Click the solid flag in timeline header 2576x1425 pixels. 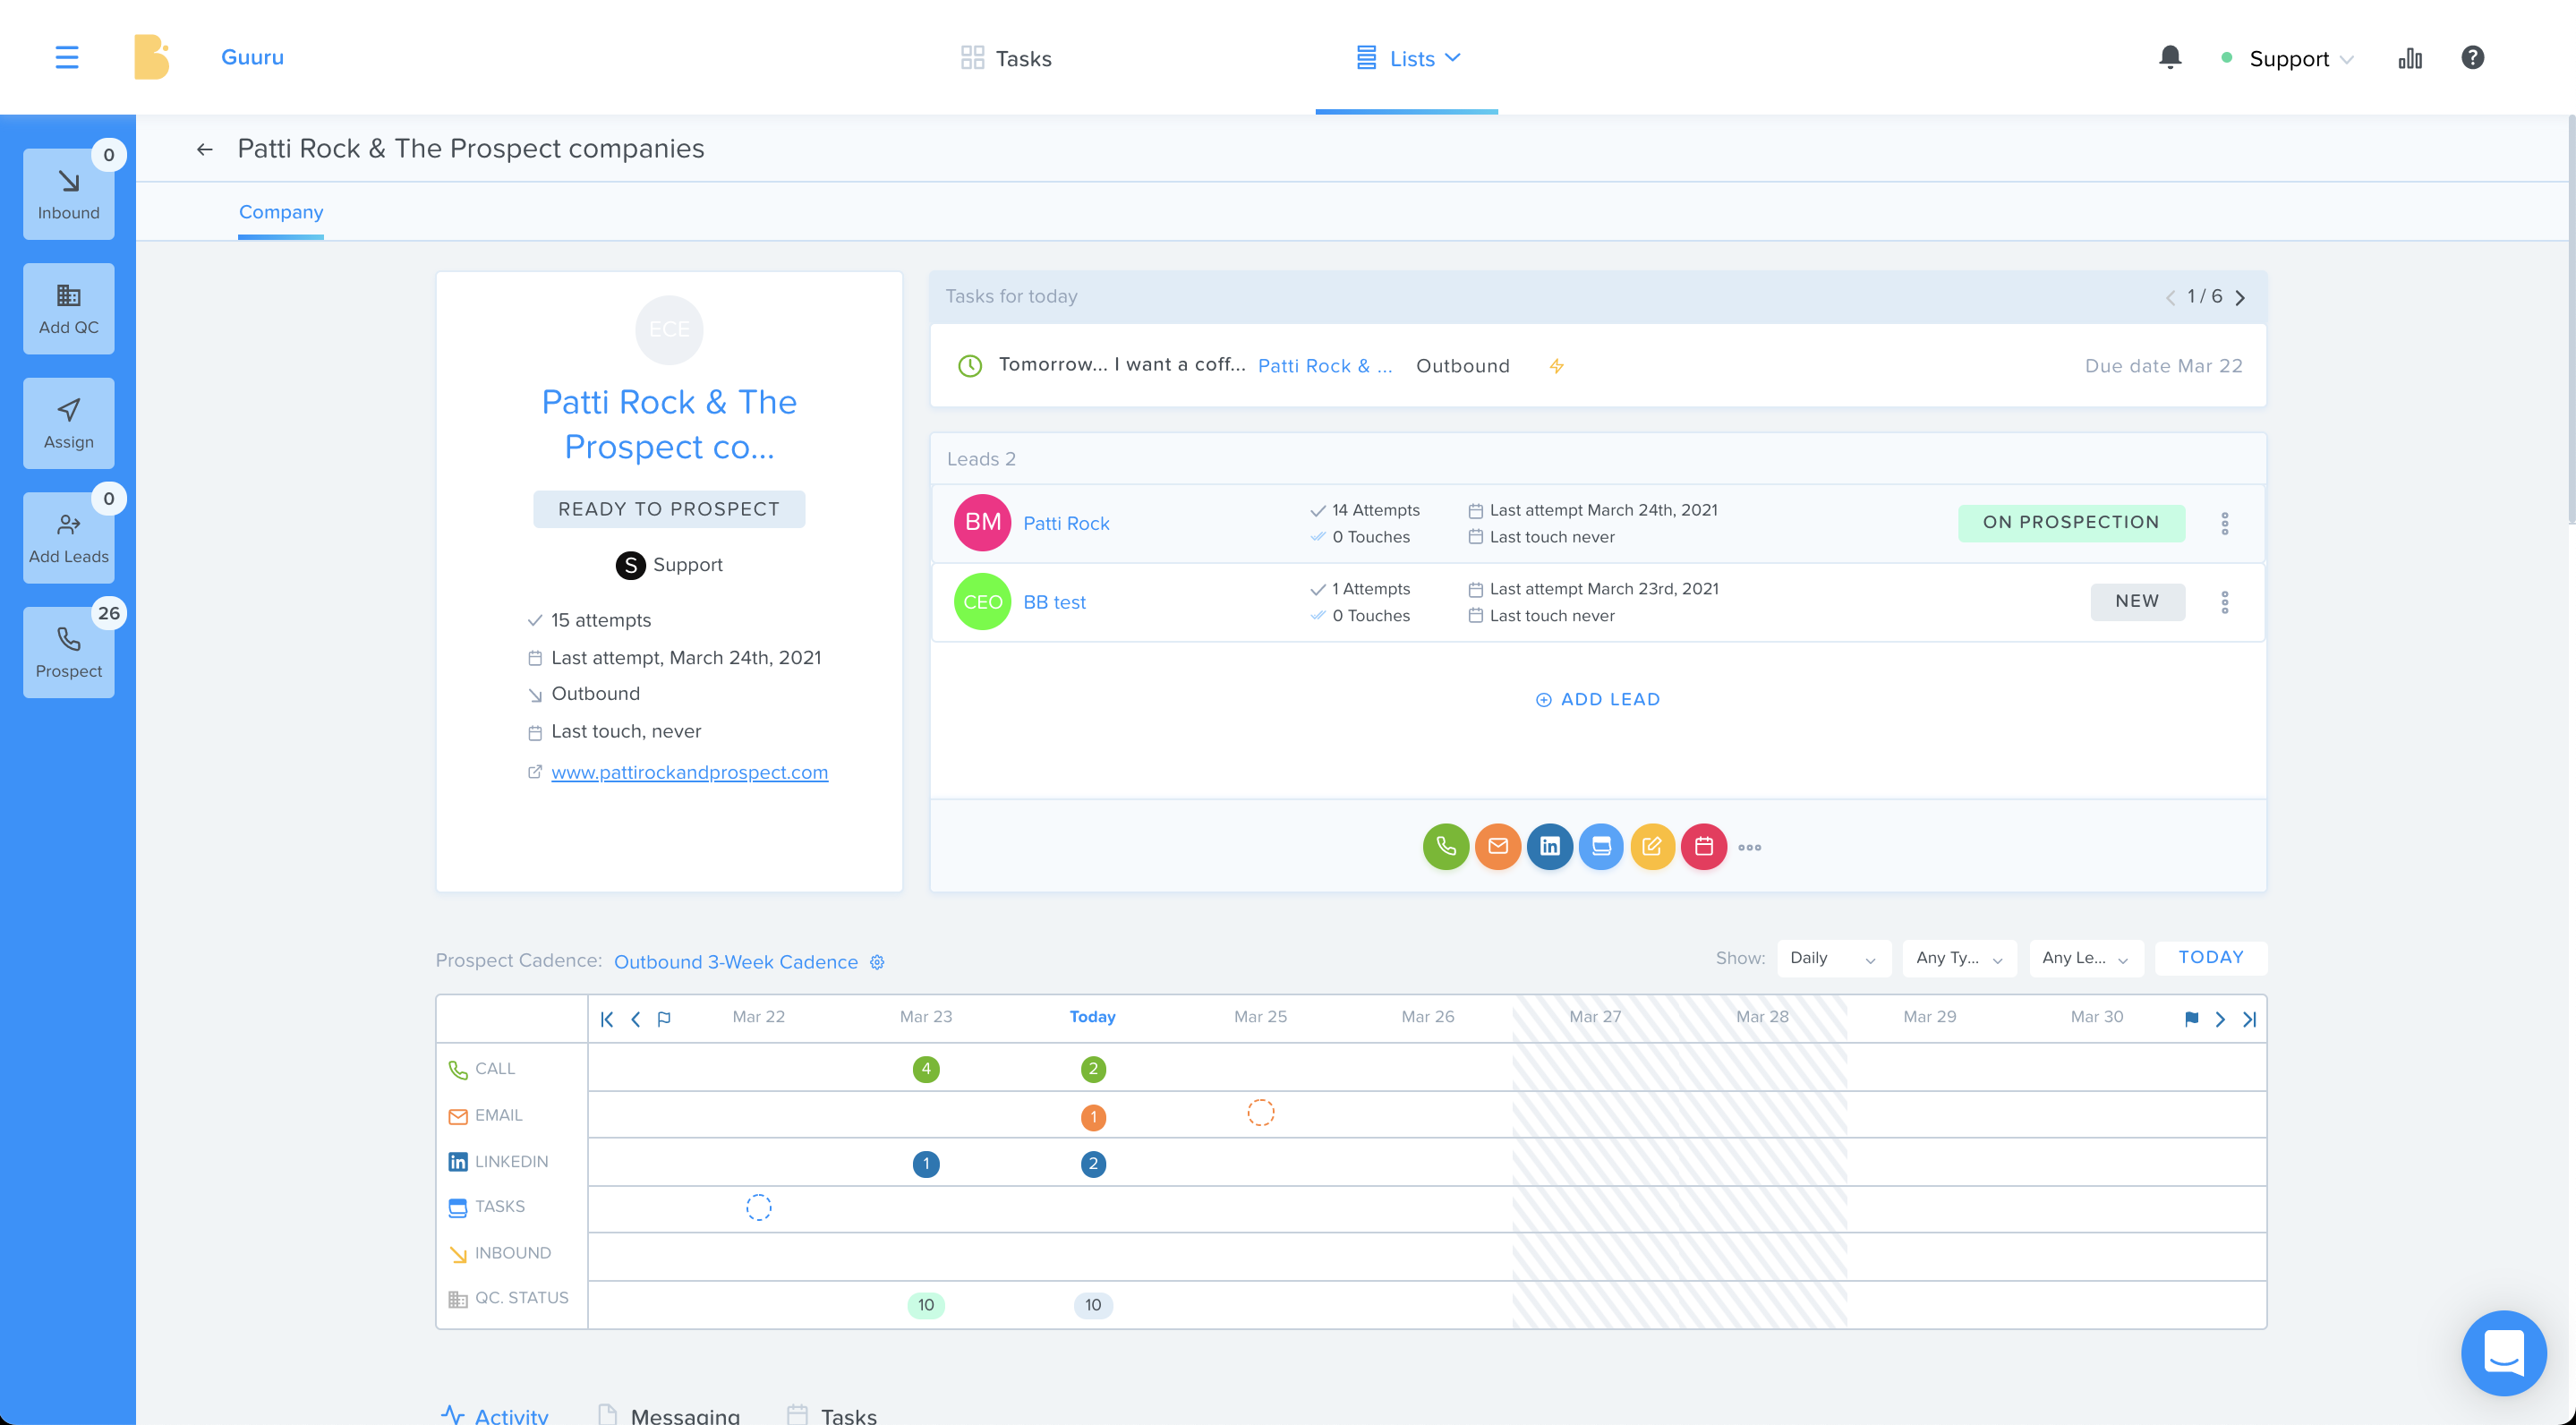point(2191,1018)
